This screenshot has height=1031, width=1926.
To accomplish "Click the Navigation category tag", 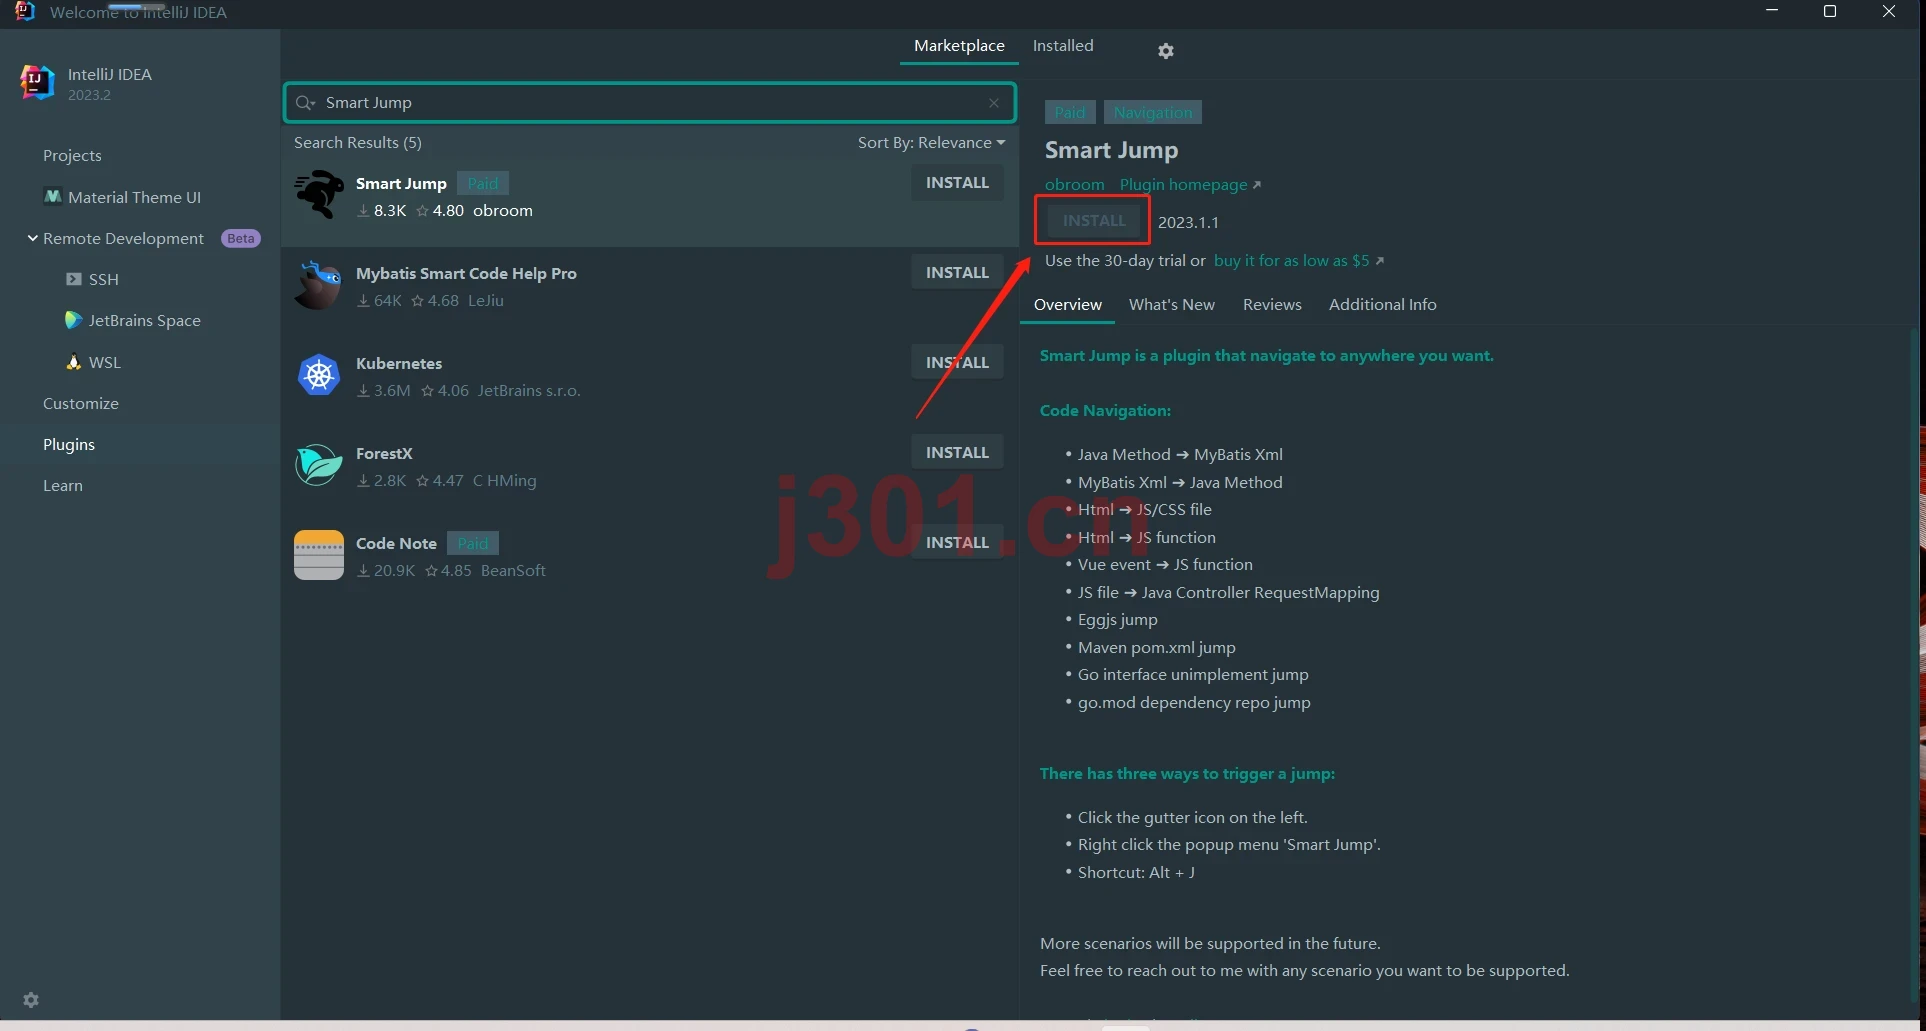I will pos(1153,113).
